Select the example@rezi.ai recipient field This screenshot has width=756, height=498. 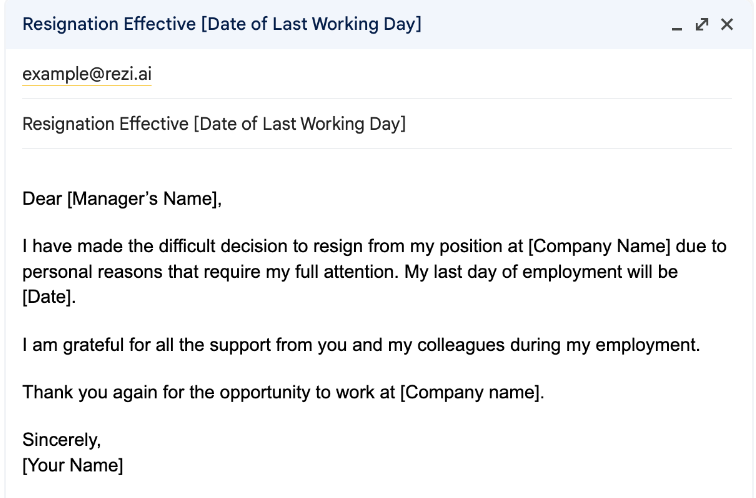click(87, 74)
